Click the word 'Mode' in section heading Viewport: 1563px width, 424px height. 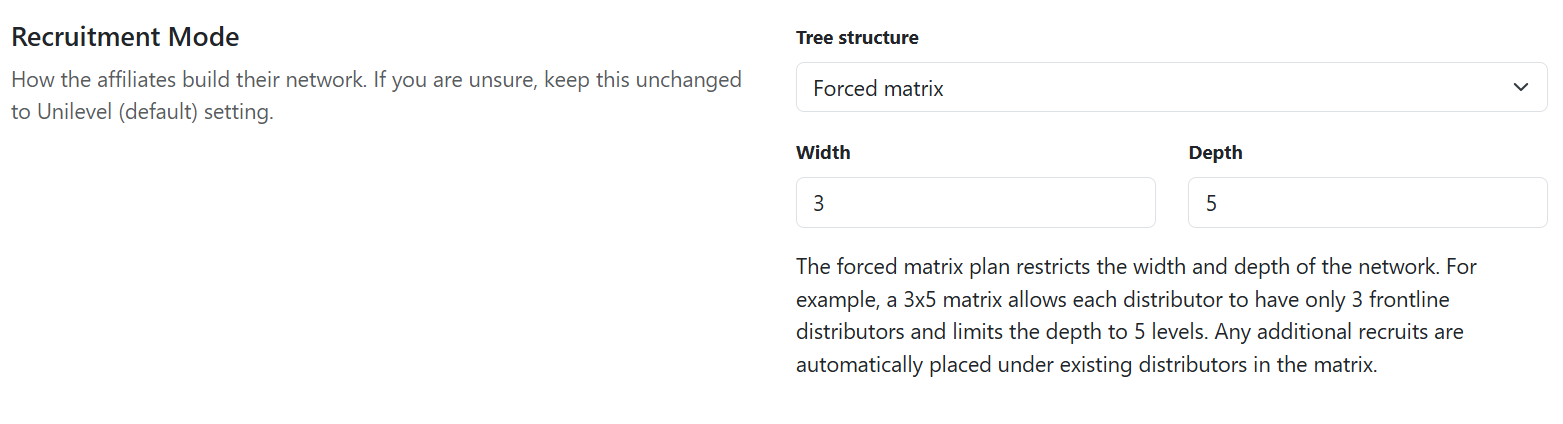tap(204, 38)
